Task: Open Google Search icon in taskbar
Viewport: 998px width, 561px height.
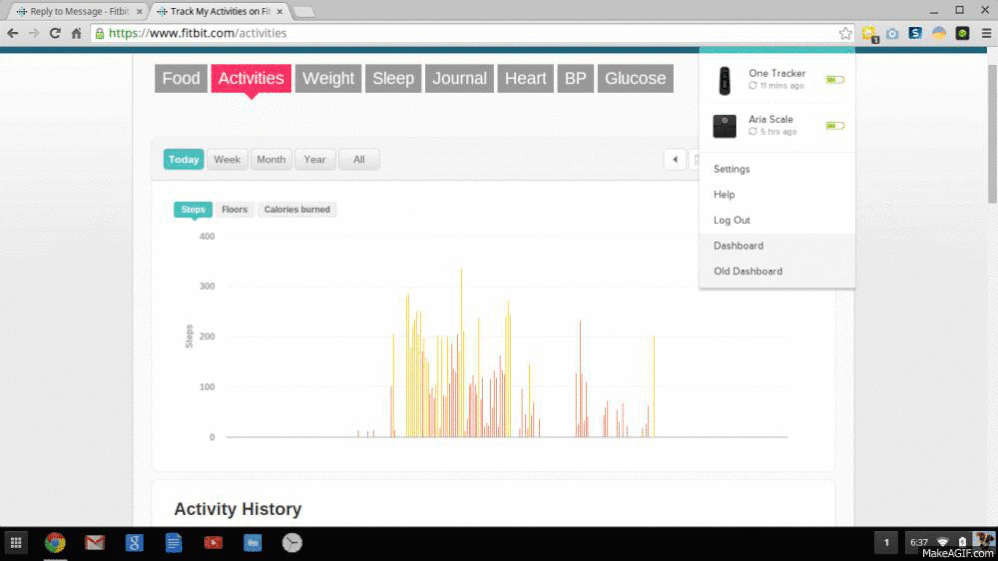Action: 134,543
